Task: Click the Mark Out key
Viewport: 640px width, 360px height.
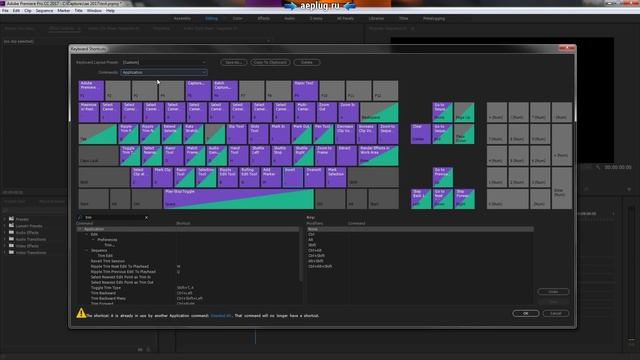Action: click(302, 134)
